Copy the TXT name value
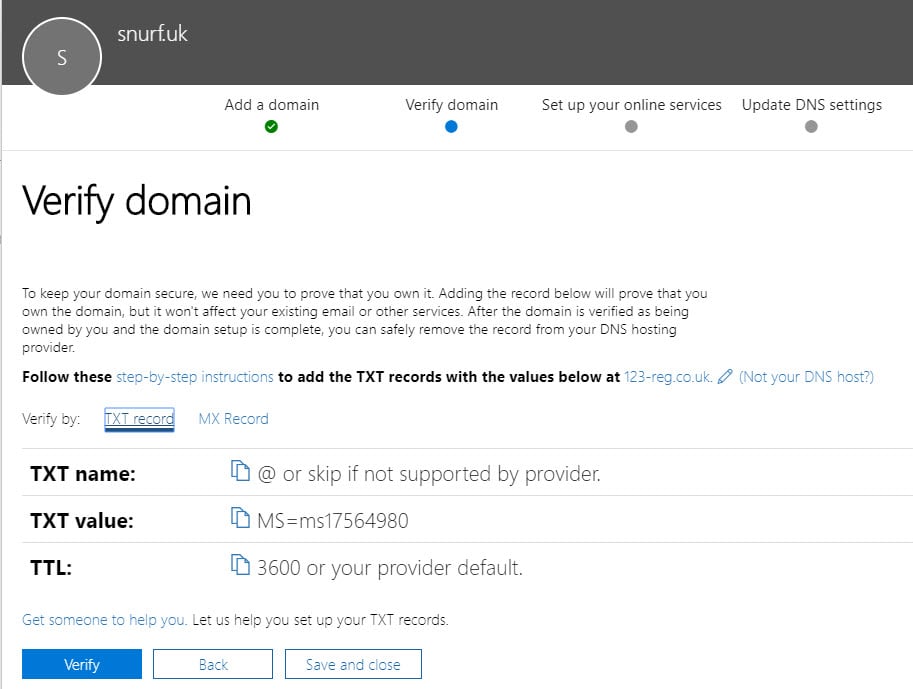Viewport: 913px width, 689px height. pos(241,472)
